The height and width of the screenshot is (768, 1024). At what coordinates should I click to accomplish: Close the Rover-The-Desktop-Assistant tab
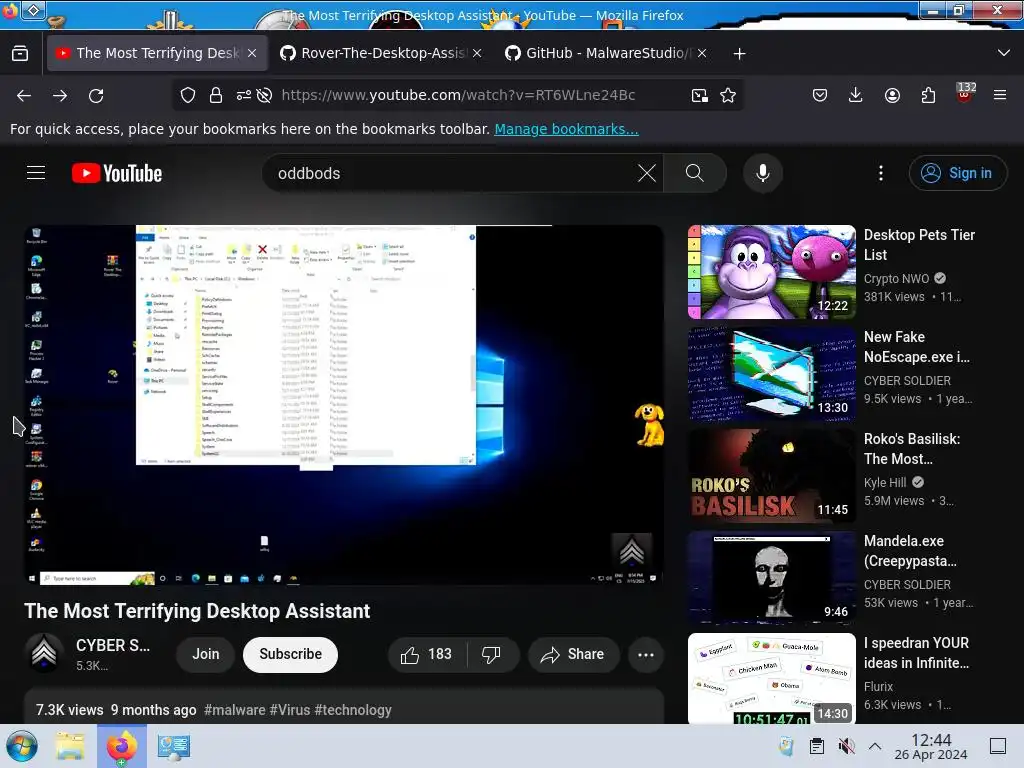tap(477, 54)
